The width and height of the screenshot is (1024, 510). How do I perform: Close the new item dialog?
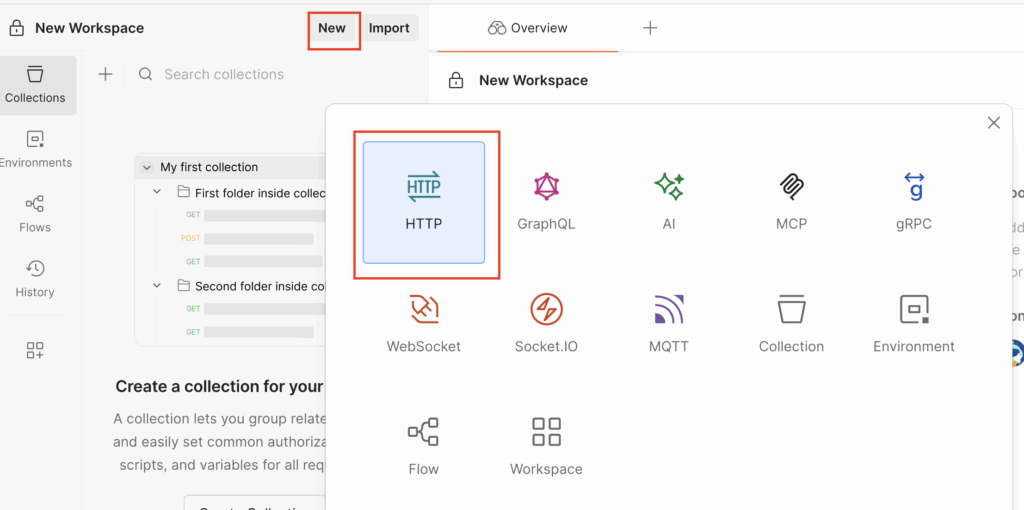tap(993, 123)
